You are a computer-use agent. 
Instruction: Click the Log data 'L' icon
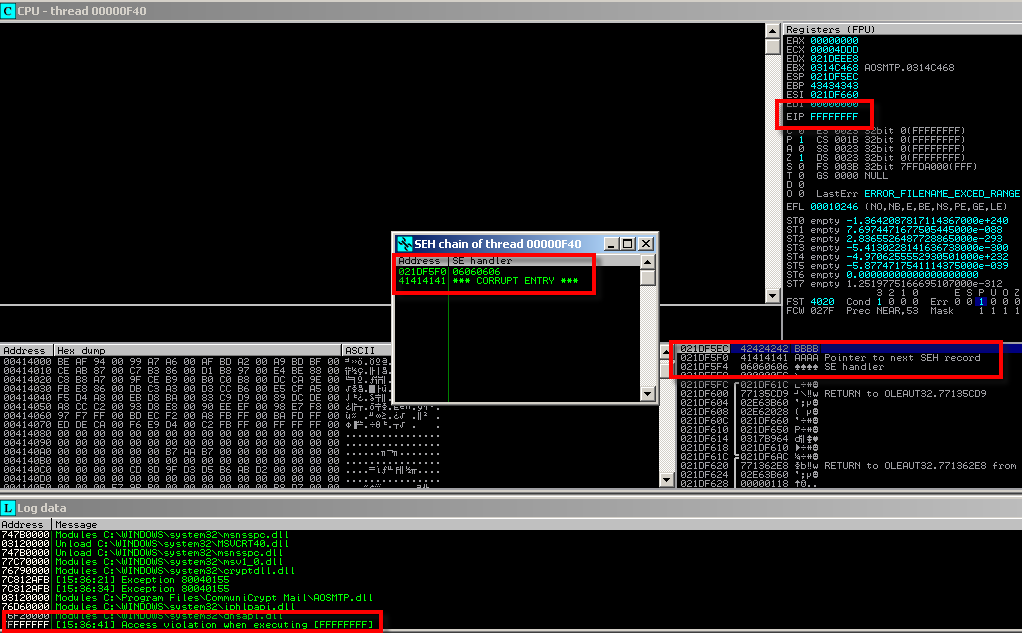click(8, 508)
